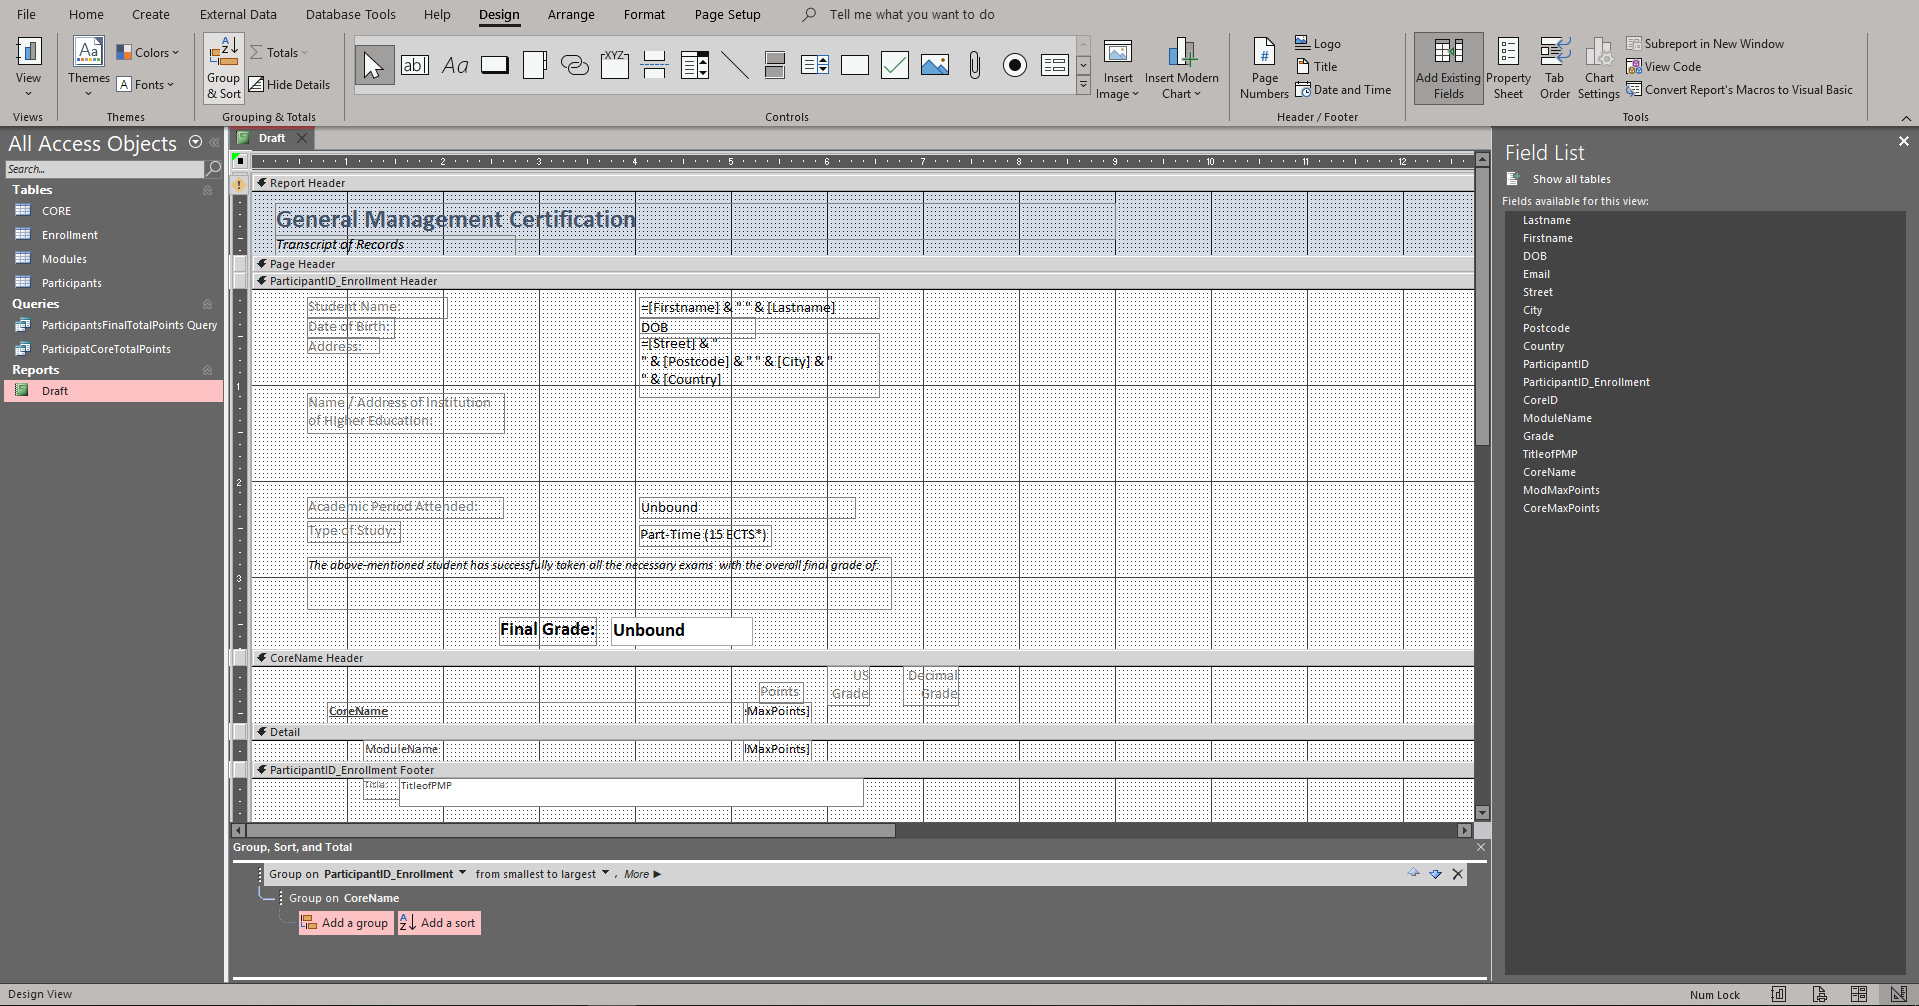The image size is (1919, 1006).
Task: Delete the ParticipantID_Enrollment group
Action: 1457,874
